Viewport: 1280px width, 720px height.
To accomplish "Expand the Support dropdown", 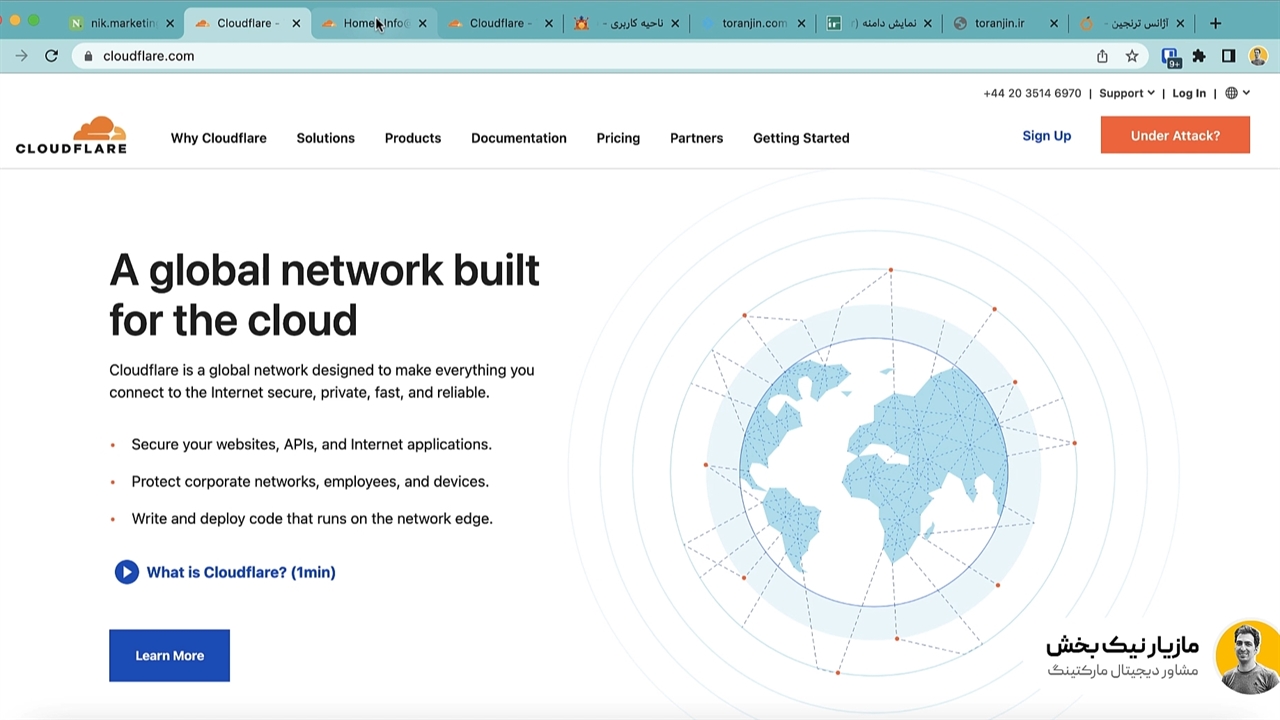I will [x=1127, y=93].
